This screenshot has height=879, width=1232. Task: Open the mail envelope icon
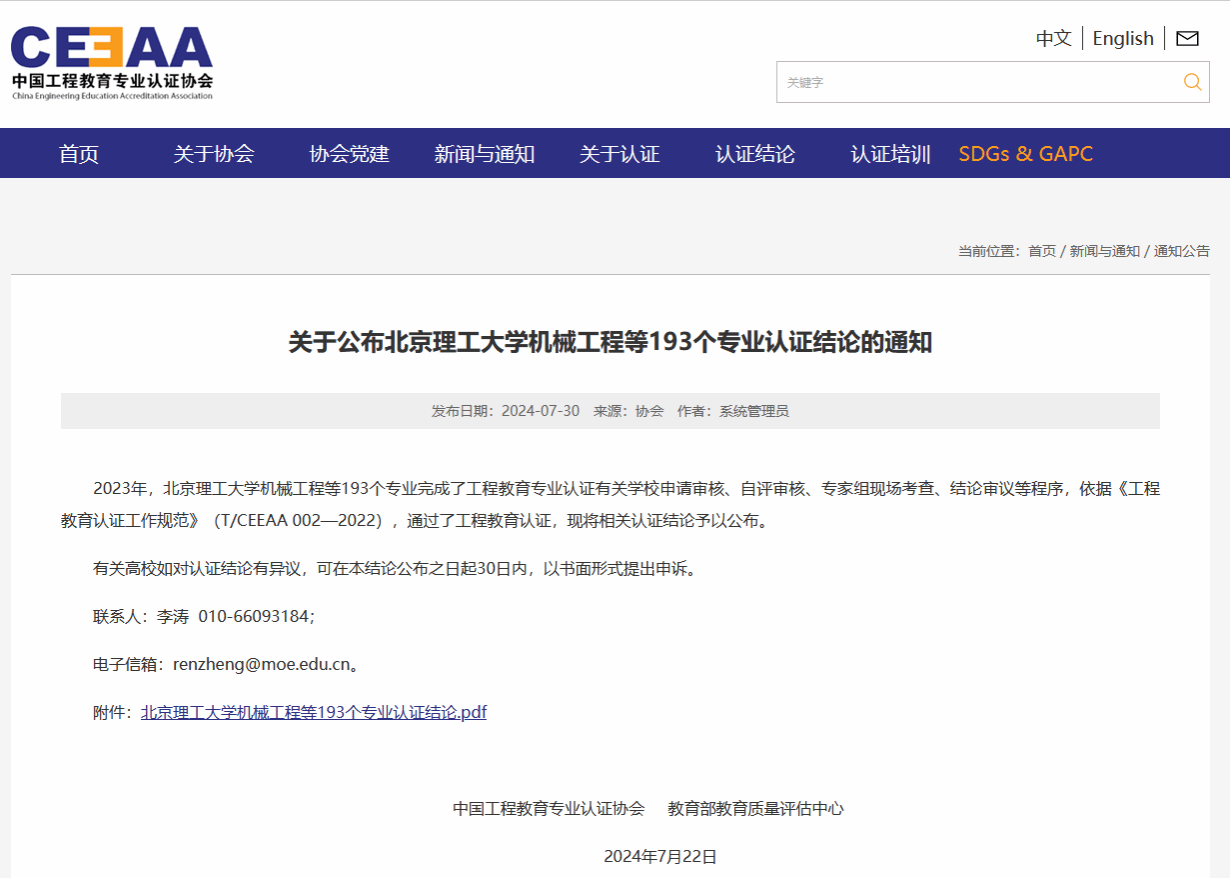click(x=1187, y=39)
